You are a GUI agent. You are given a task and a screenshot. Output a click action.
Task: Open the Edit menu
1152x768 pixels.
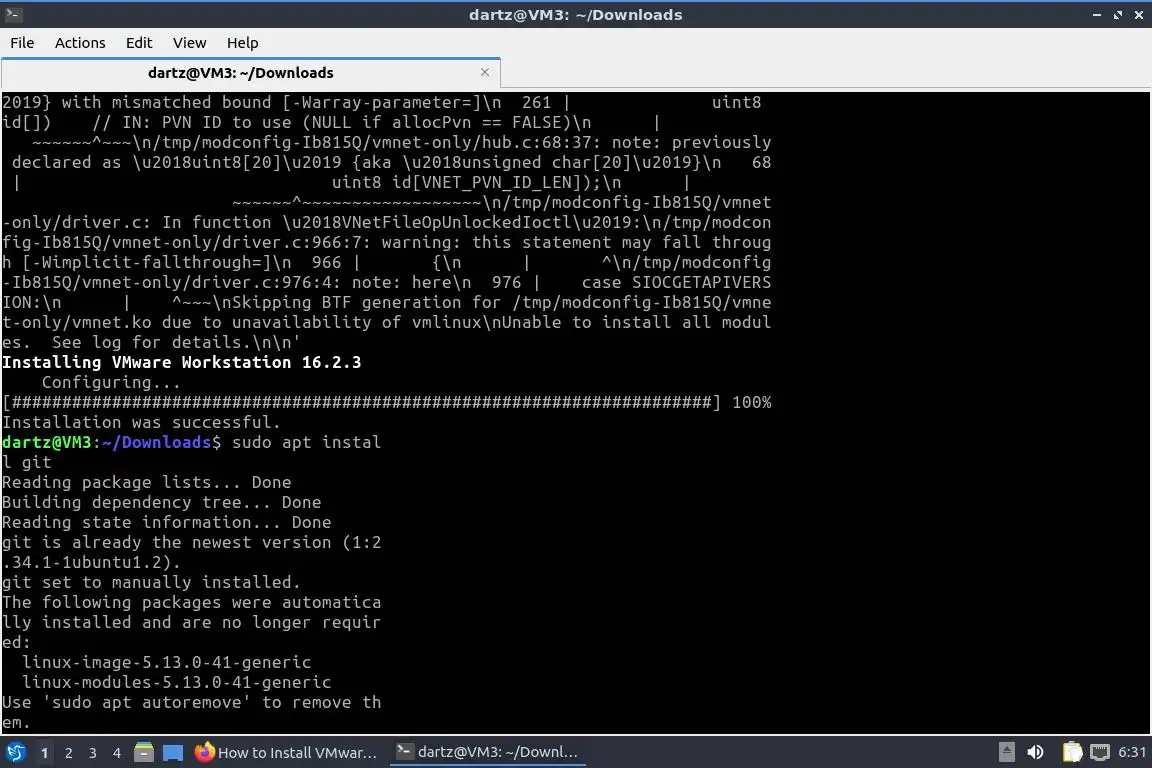pos(139,43)
